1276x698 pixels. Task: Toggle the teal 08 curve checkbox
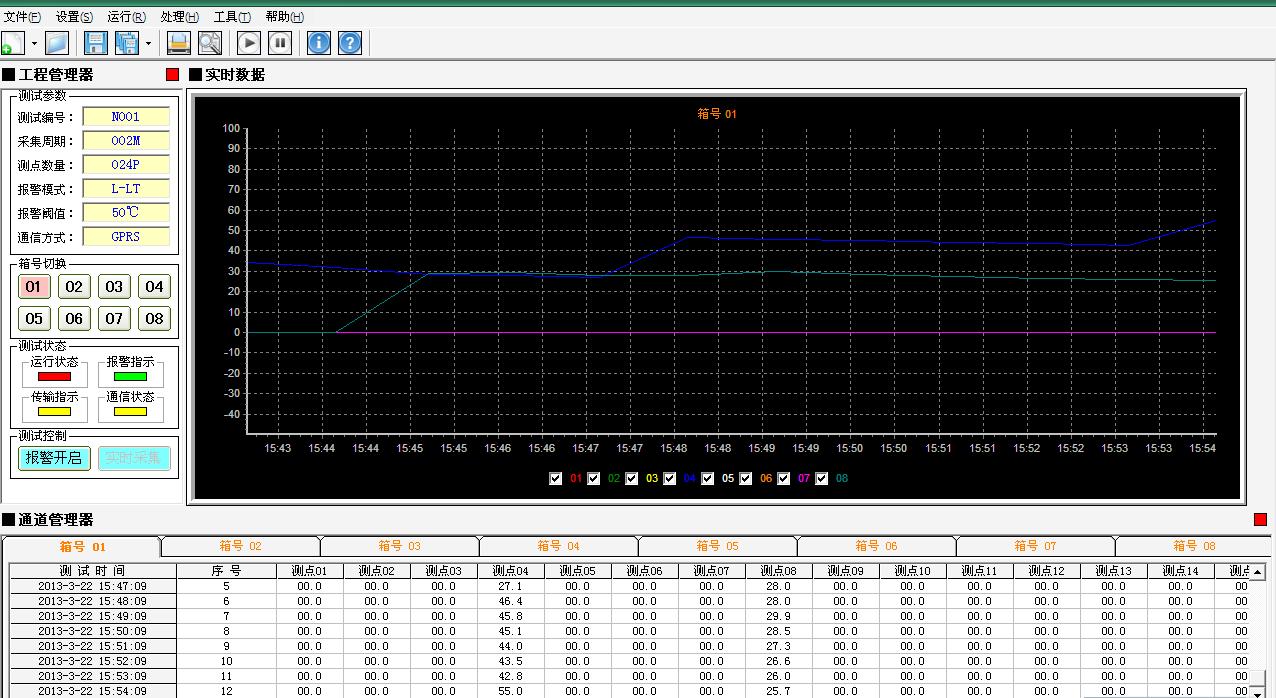[x=822, y=479]
